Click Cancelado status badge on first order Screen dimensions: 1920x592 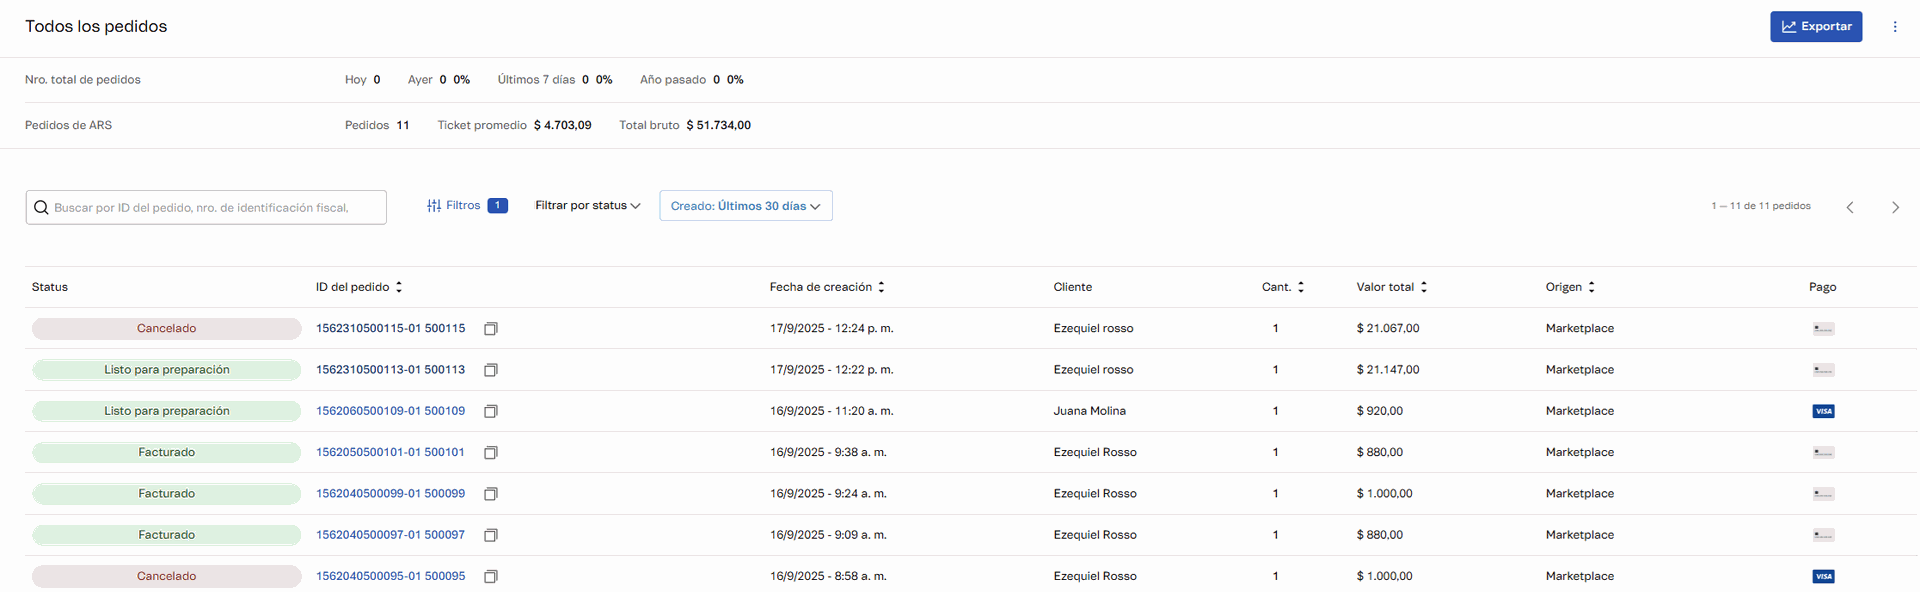(166, 329)
